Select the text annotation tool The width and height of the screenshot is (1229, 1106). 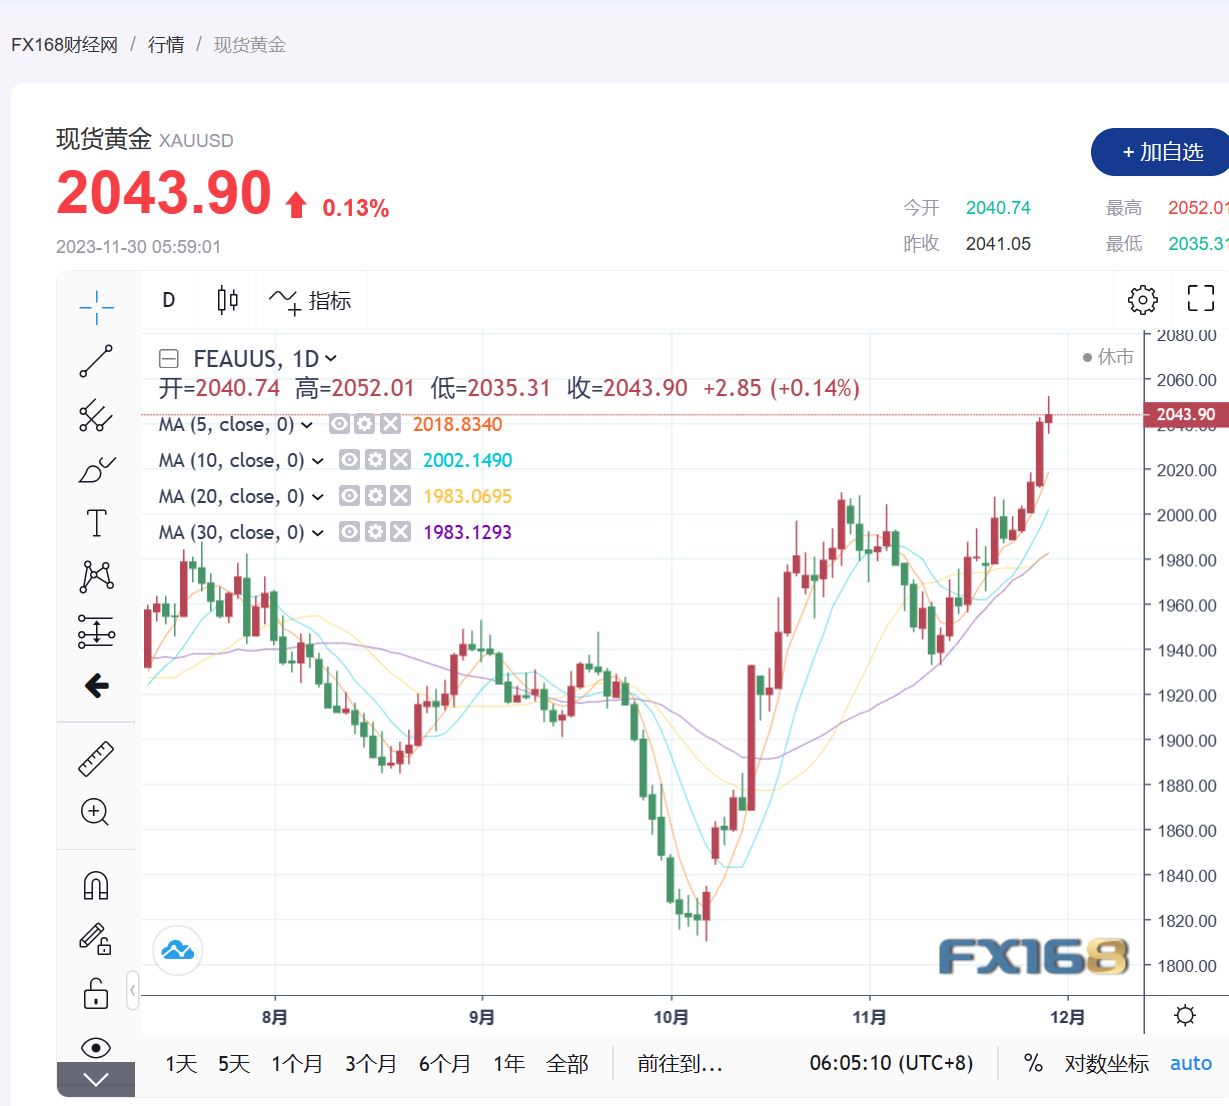click(x=96, y=523)
